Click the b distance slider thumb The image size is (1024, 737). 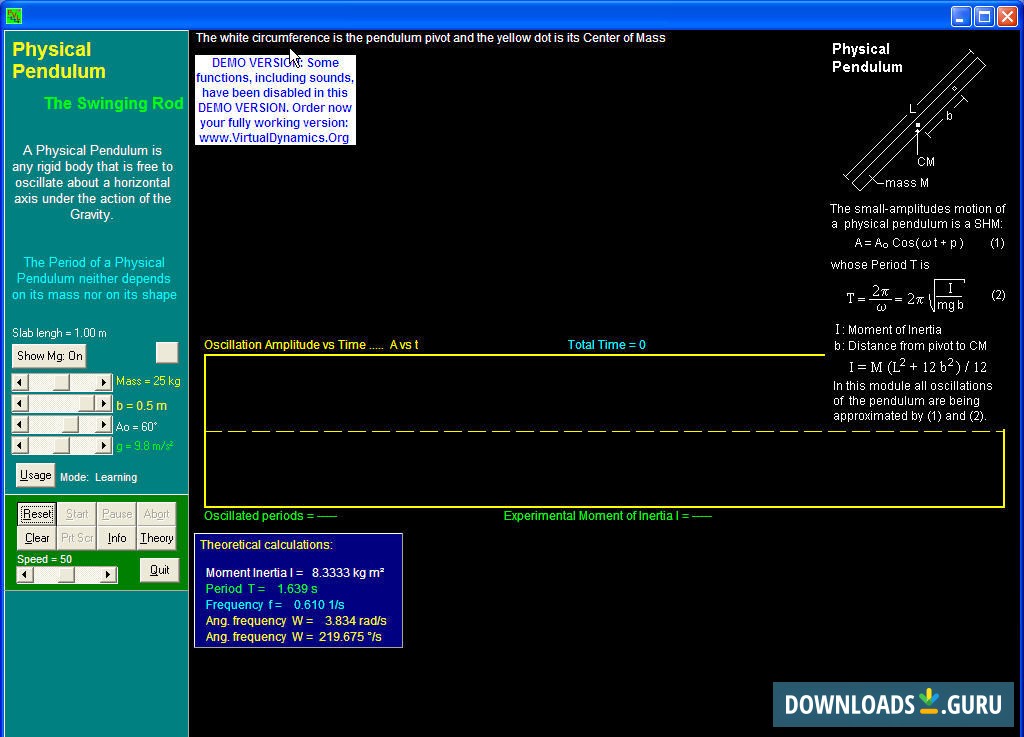point(86,404)
